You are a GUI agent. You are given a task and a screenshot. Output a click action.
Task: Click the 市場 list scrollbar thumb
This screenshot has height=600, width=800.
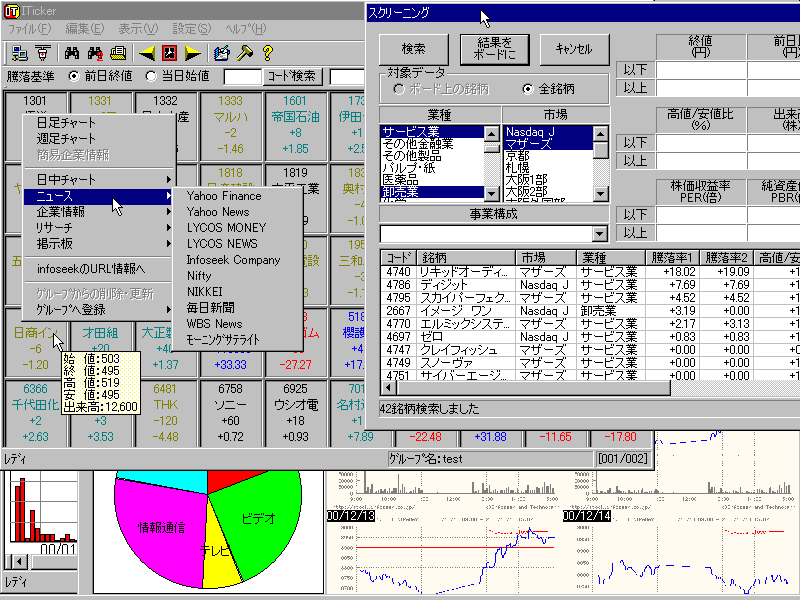coord(601,151)
